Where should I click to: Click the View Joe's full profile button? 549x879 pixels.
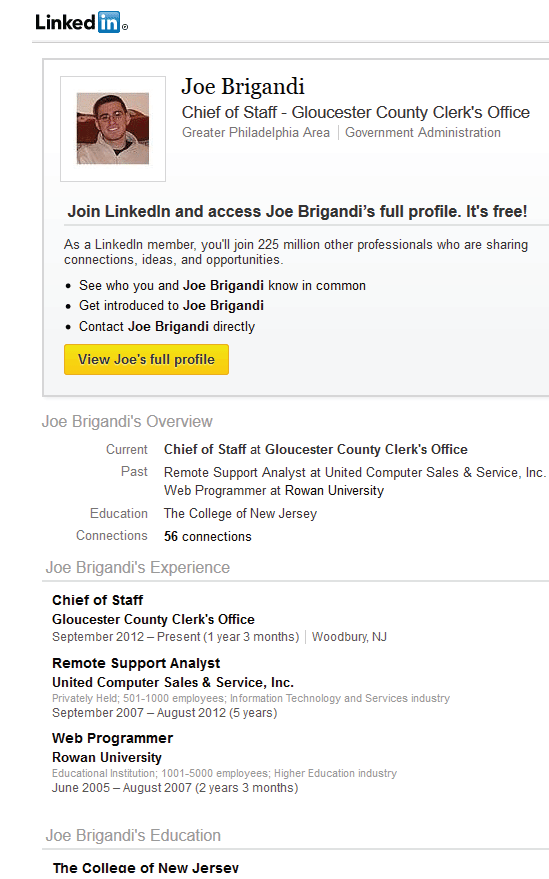click(x=146, y=359)
